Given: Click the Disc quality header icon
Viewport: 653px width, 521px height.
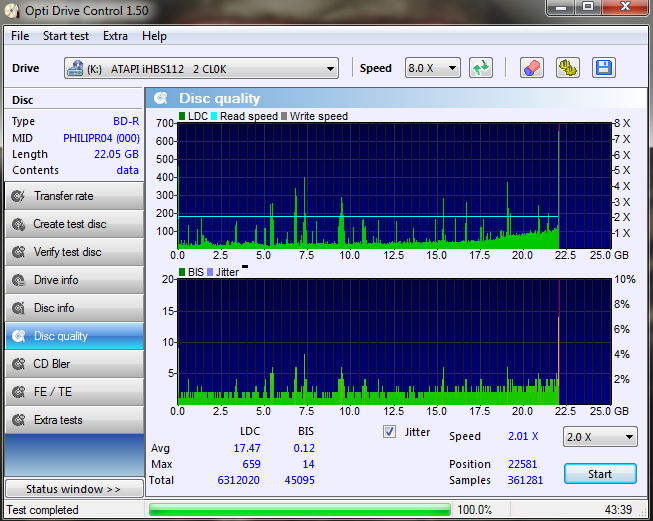Looking at the screenshot, I should (x=161, y=98).
